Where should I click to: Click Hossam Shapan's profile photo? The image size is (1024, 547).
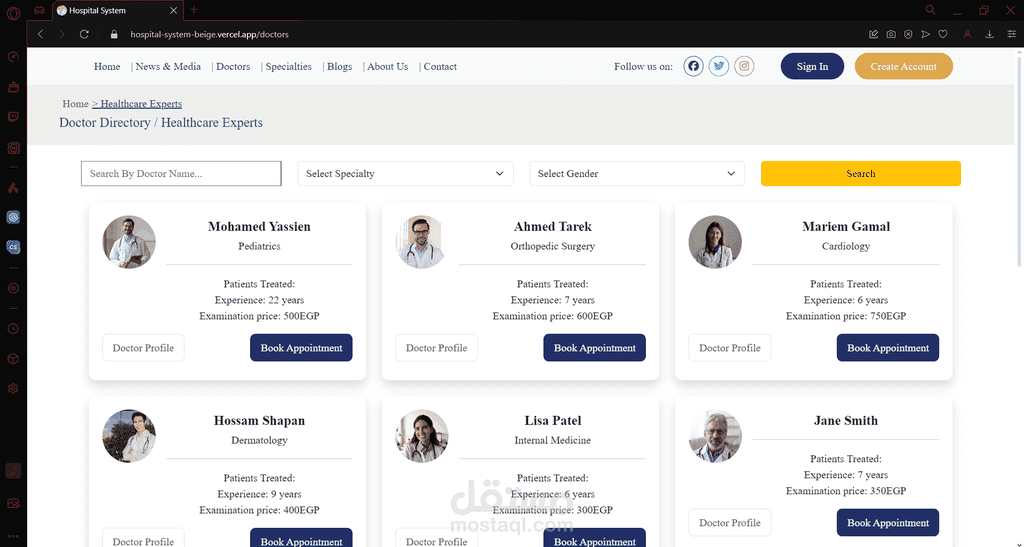point(129,436)
